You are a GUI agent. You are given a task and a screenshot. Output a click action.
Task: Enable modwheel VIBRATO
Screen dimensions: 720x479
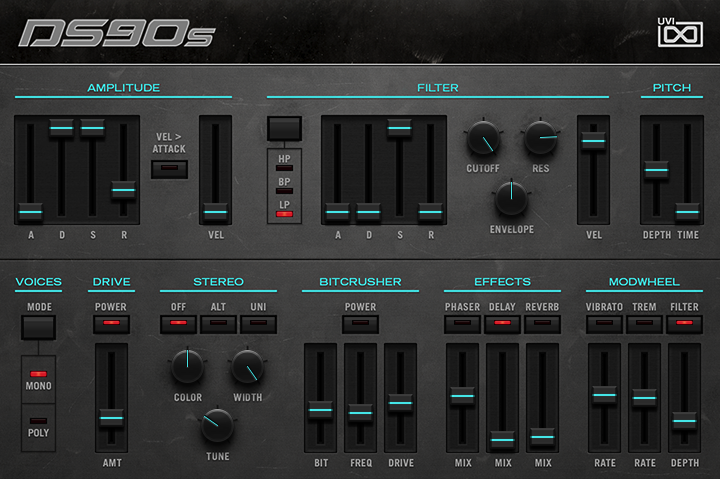tap(604, 324)
